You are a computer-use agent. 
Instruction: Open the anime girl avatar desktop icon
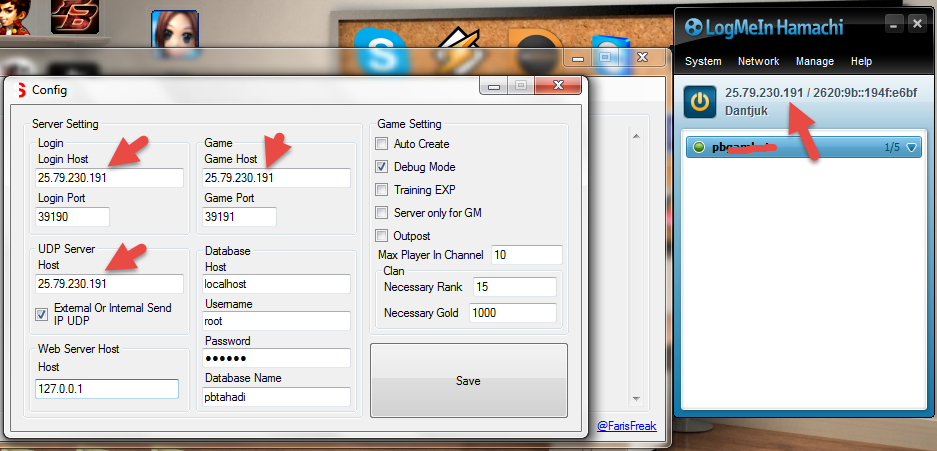[x=174, y=32]
